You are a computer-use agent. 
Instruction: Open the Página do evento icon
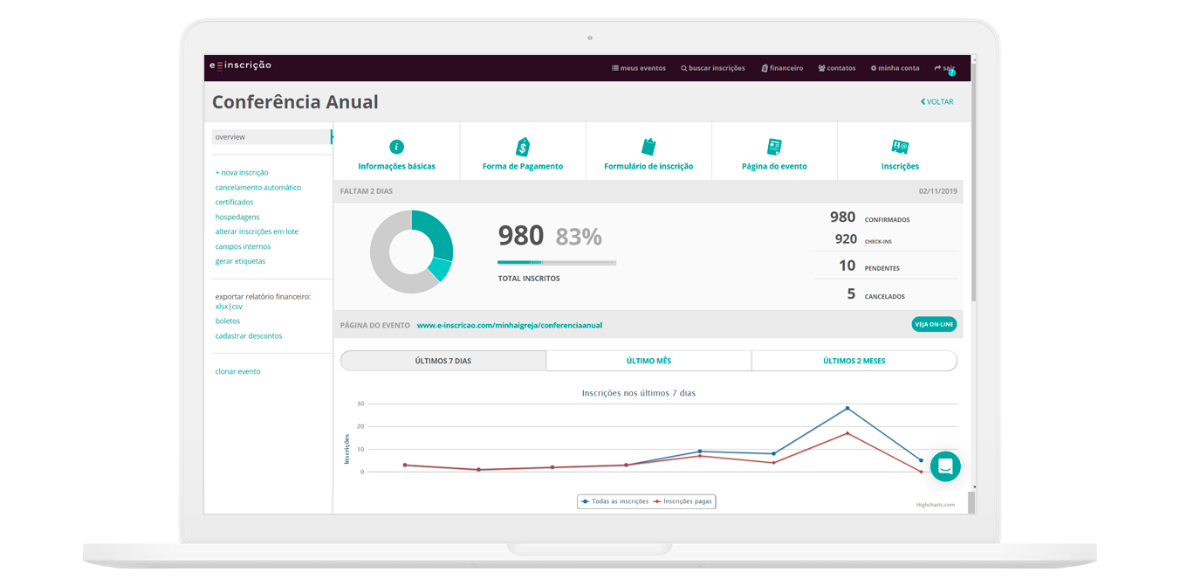774,147
